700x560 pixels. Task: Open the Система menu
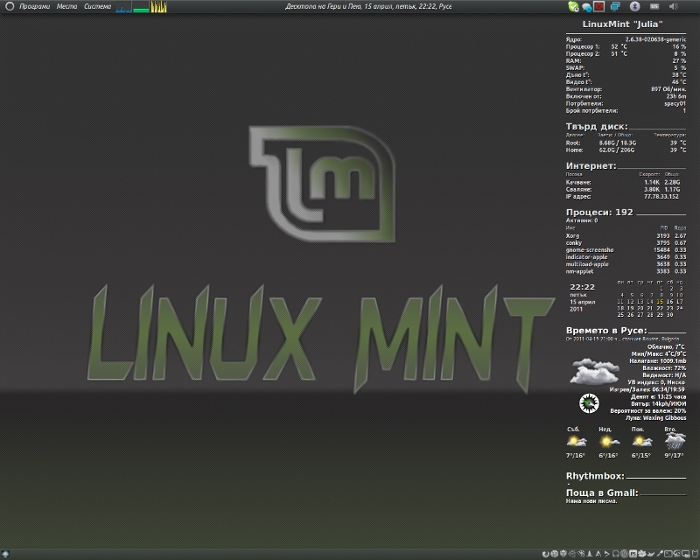[x=97, y=6]
